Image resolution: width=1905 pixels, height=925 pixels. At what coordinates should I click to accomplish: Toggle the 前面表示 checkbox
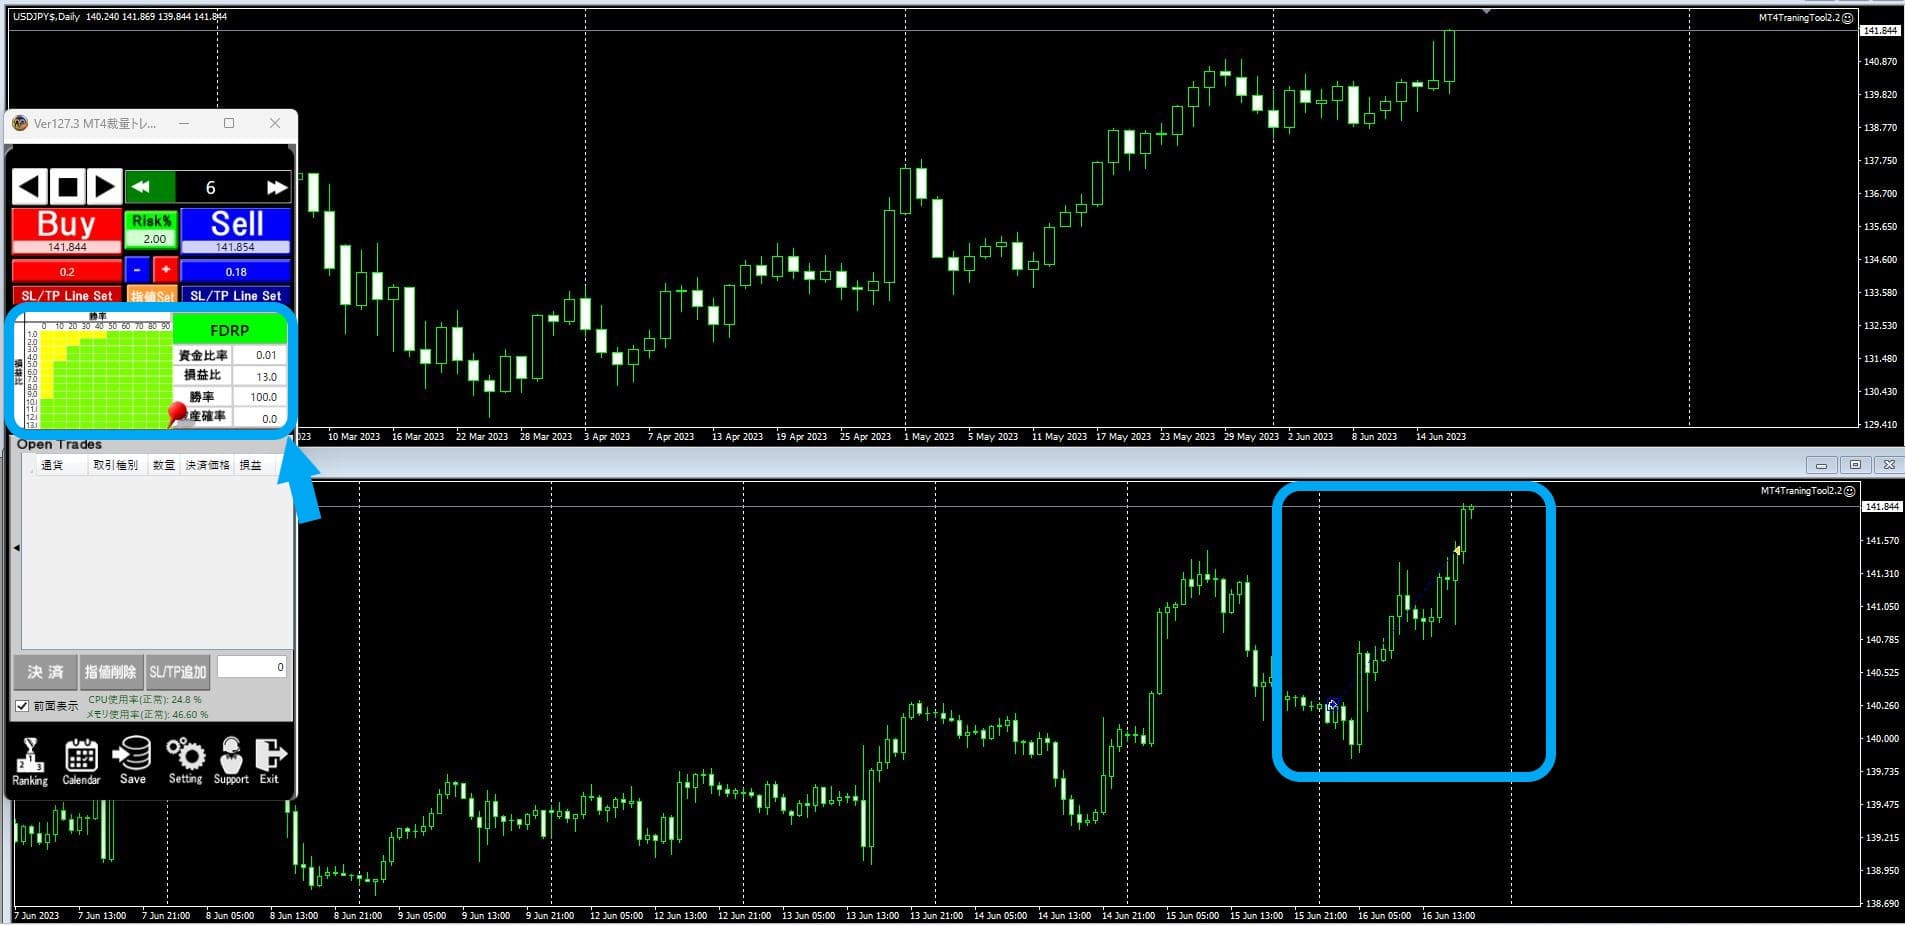coord(22,706)
